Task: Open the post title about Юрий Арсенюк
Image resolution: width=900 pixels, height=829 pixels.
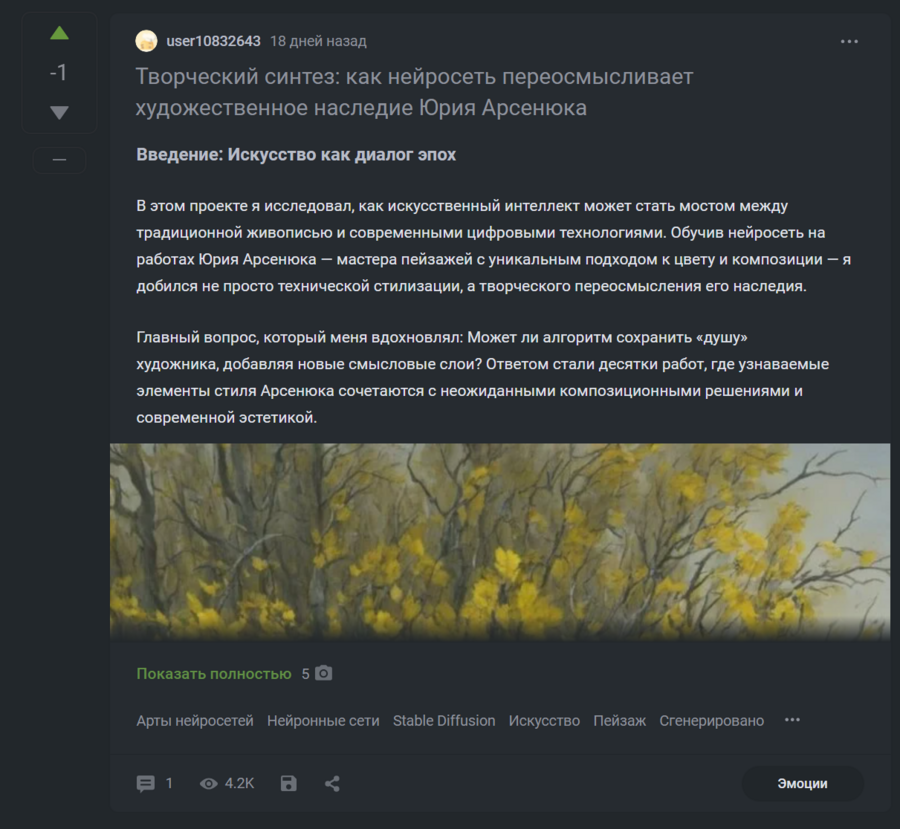Action: pos(414,92)
